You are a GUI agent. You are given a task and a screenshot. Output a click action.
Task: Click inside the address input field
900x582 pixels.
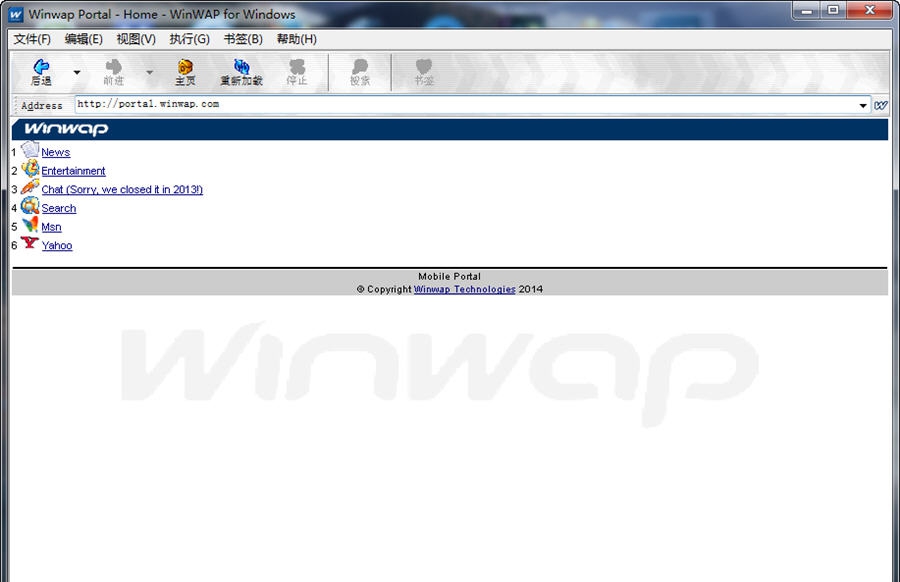coord(300,104)
